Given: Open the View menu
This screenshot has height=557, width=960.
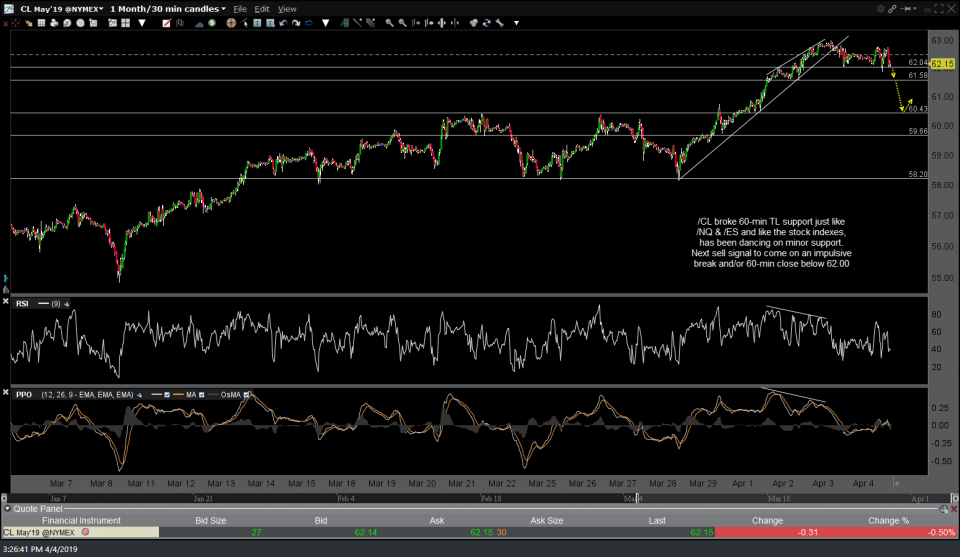Looking at the screenshot, I should (x=287, y=9).
